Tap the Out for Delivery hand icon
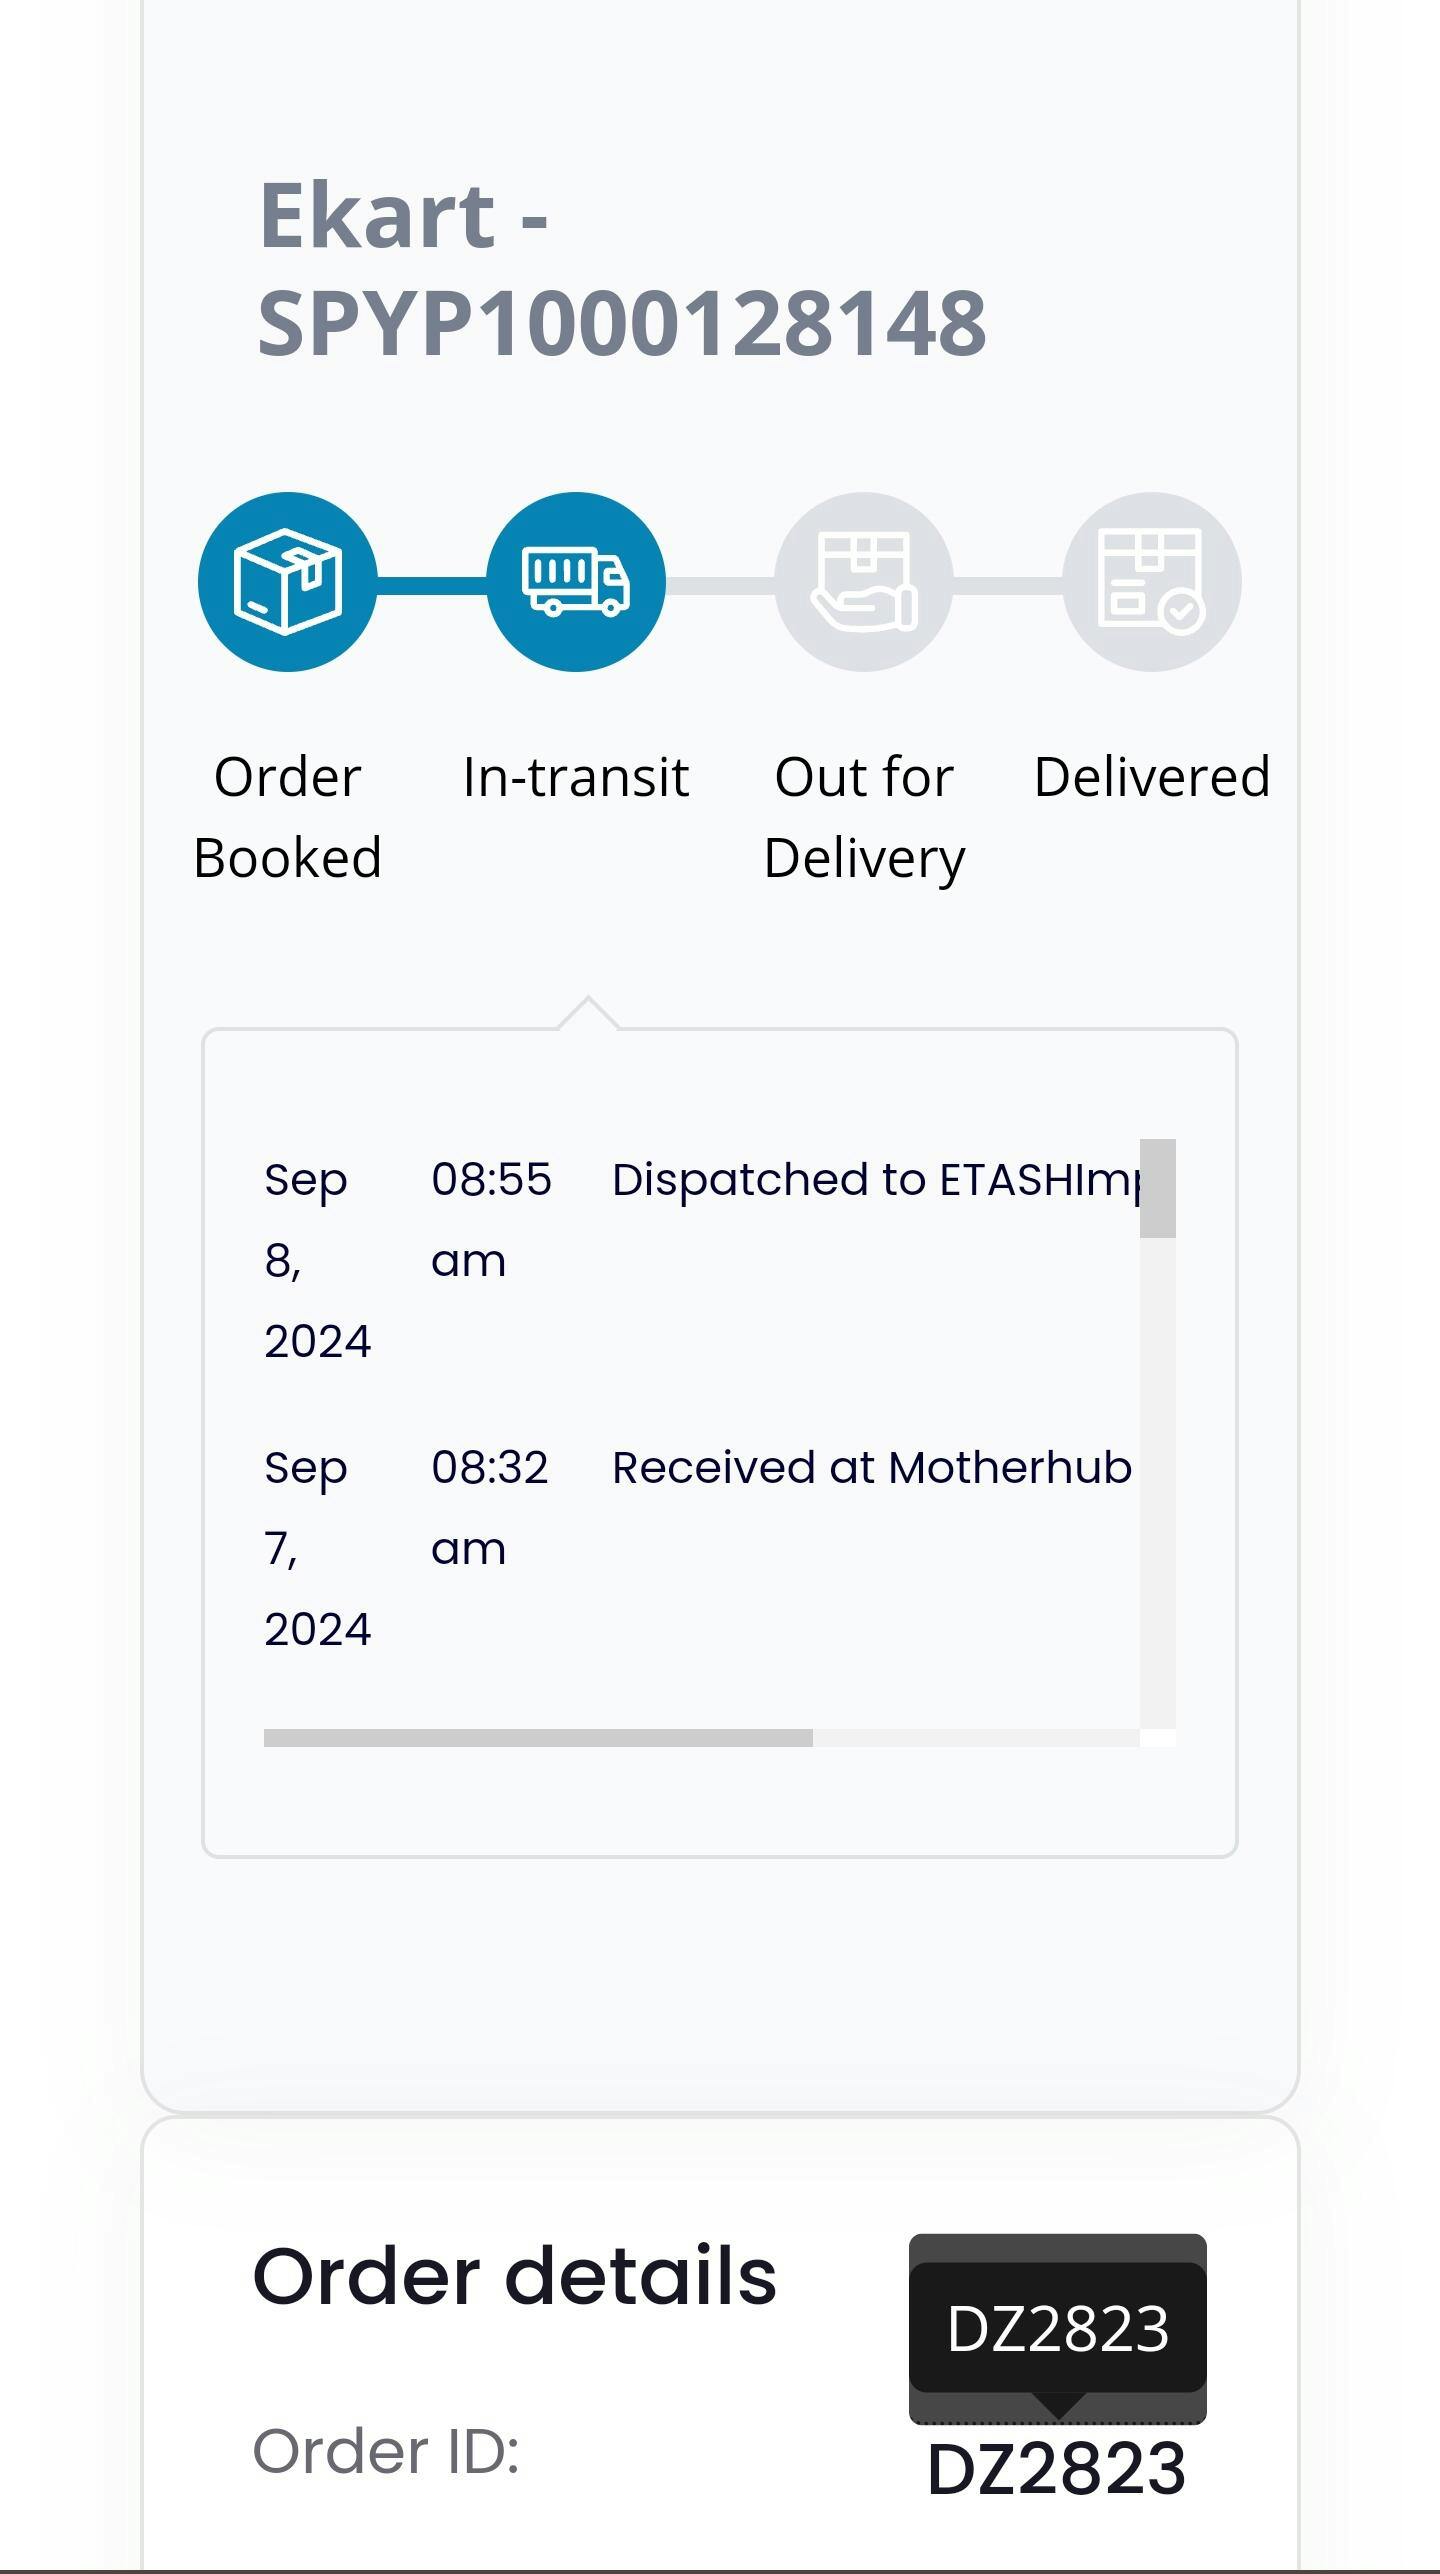The height and width of the screenshot is (2574, 1440). pos(864,581)
